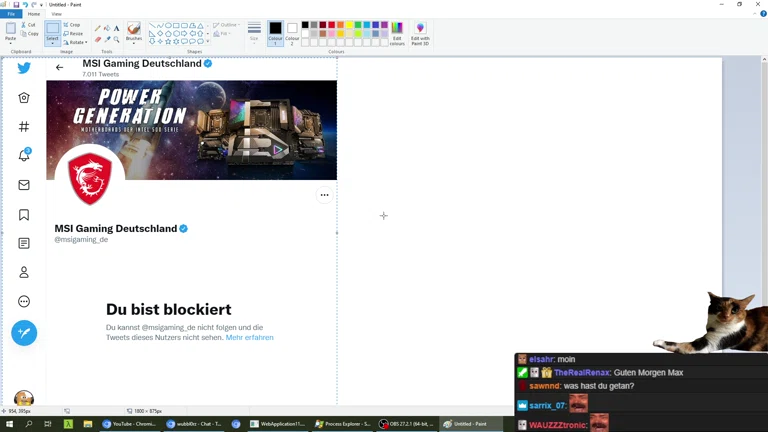
Task: Undo the last action
Action: click(25, 4)
